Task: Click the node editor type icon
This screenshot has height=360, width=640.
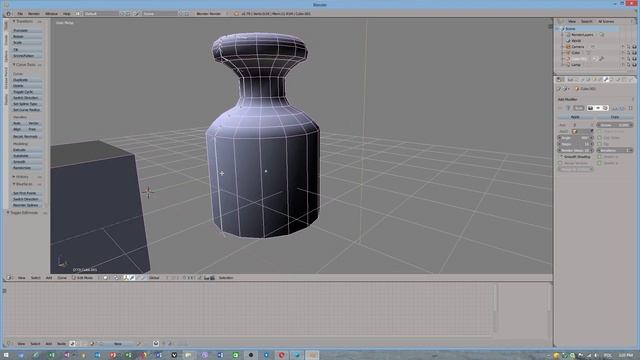Action: [8, 344]
